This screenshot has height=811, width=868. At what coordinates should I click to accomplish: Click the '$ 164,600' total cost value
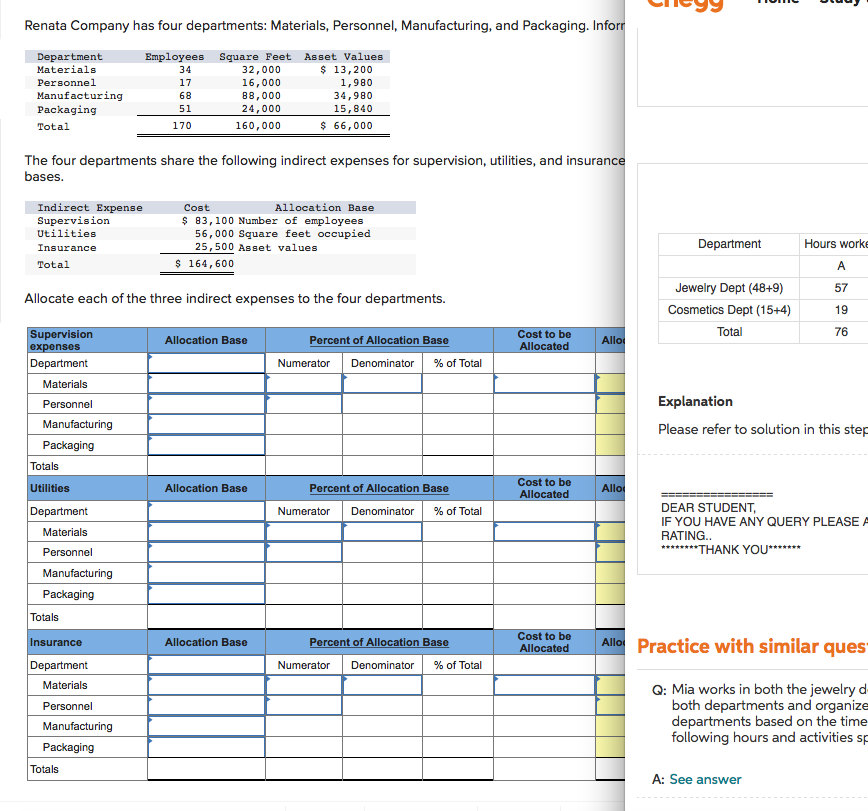pyautogui.click(x=204, y=264)
